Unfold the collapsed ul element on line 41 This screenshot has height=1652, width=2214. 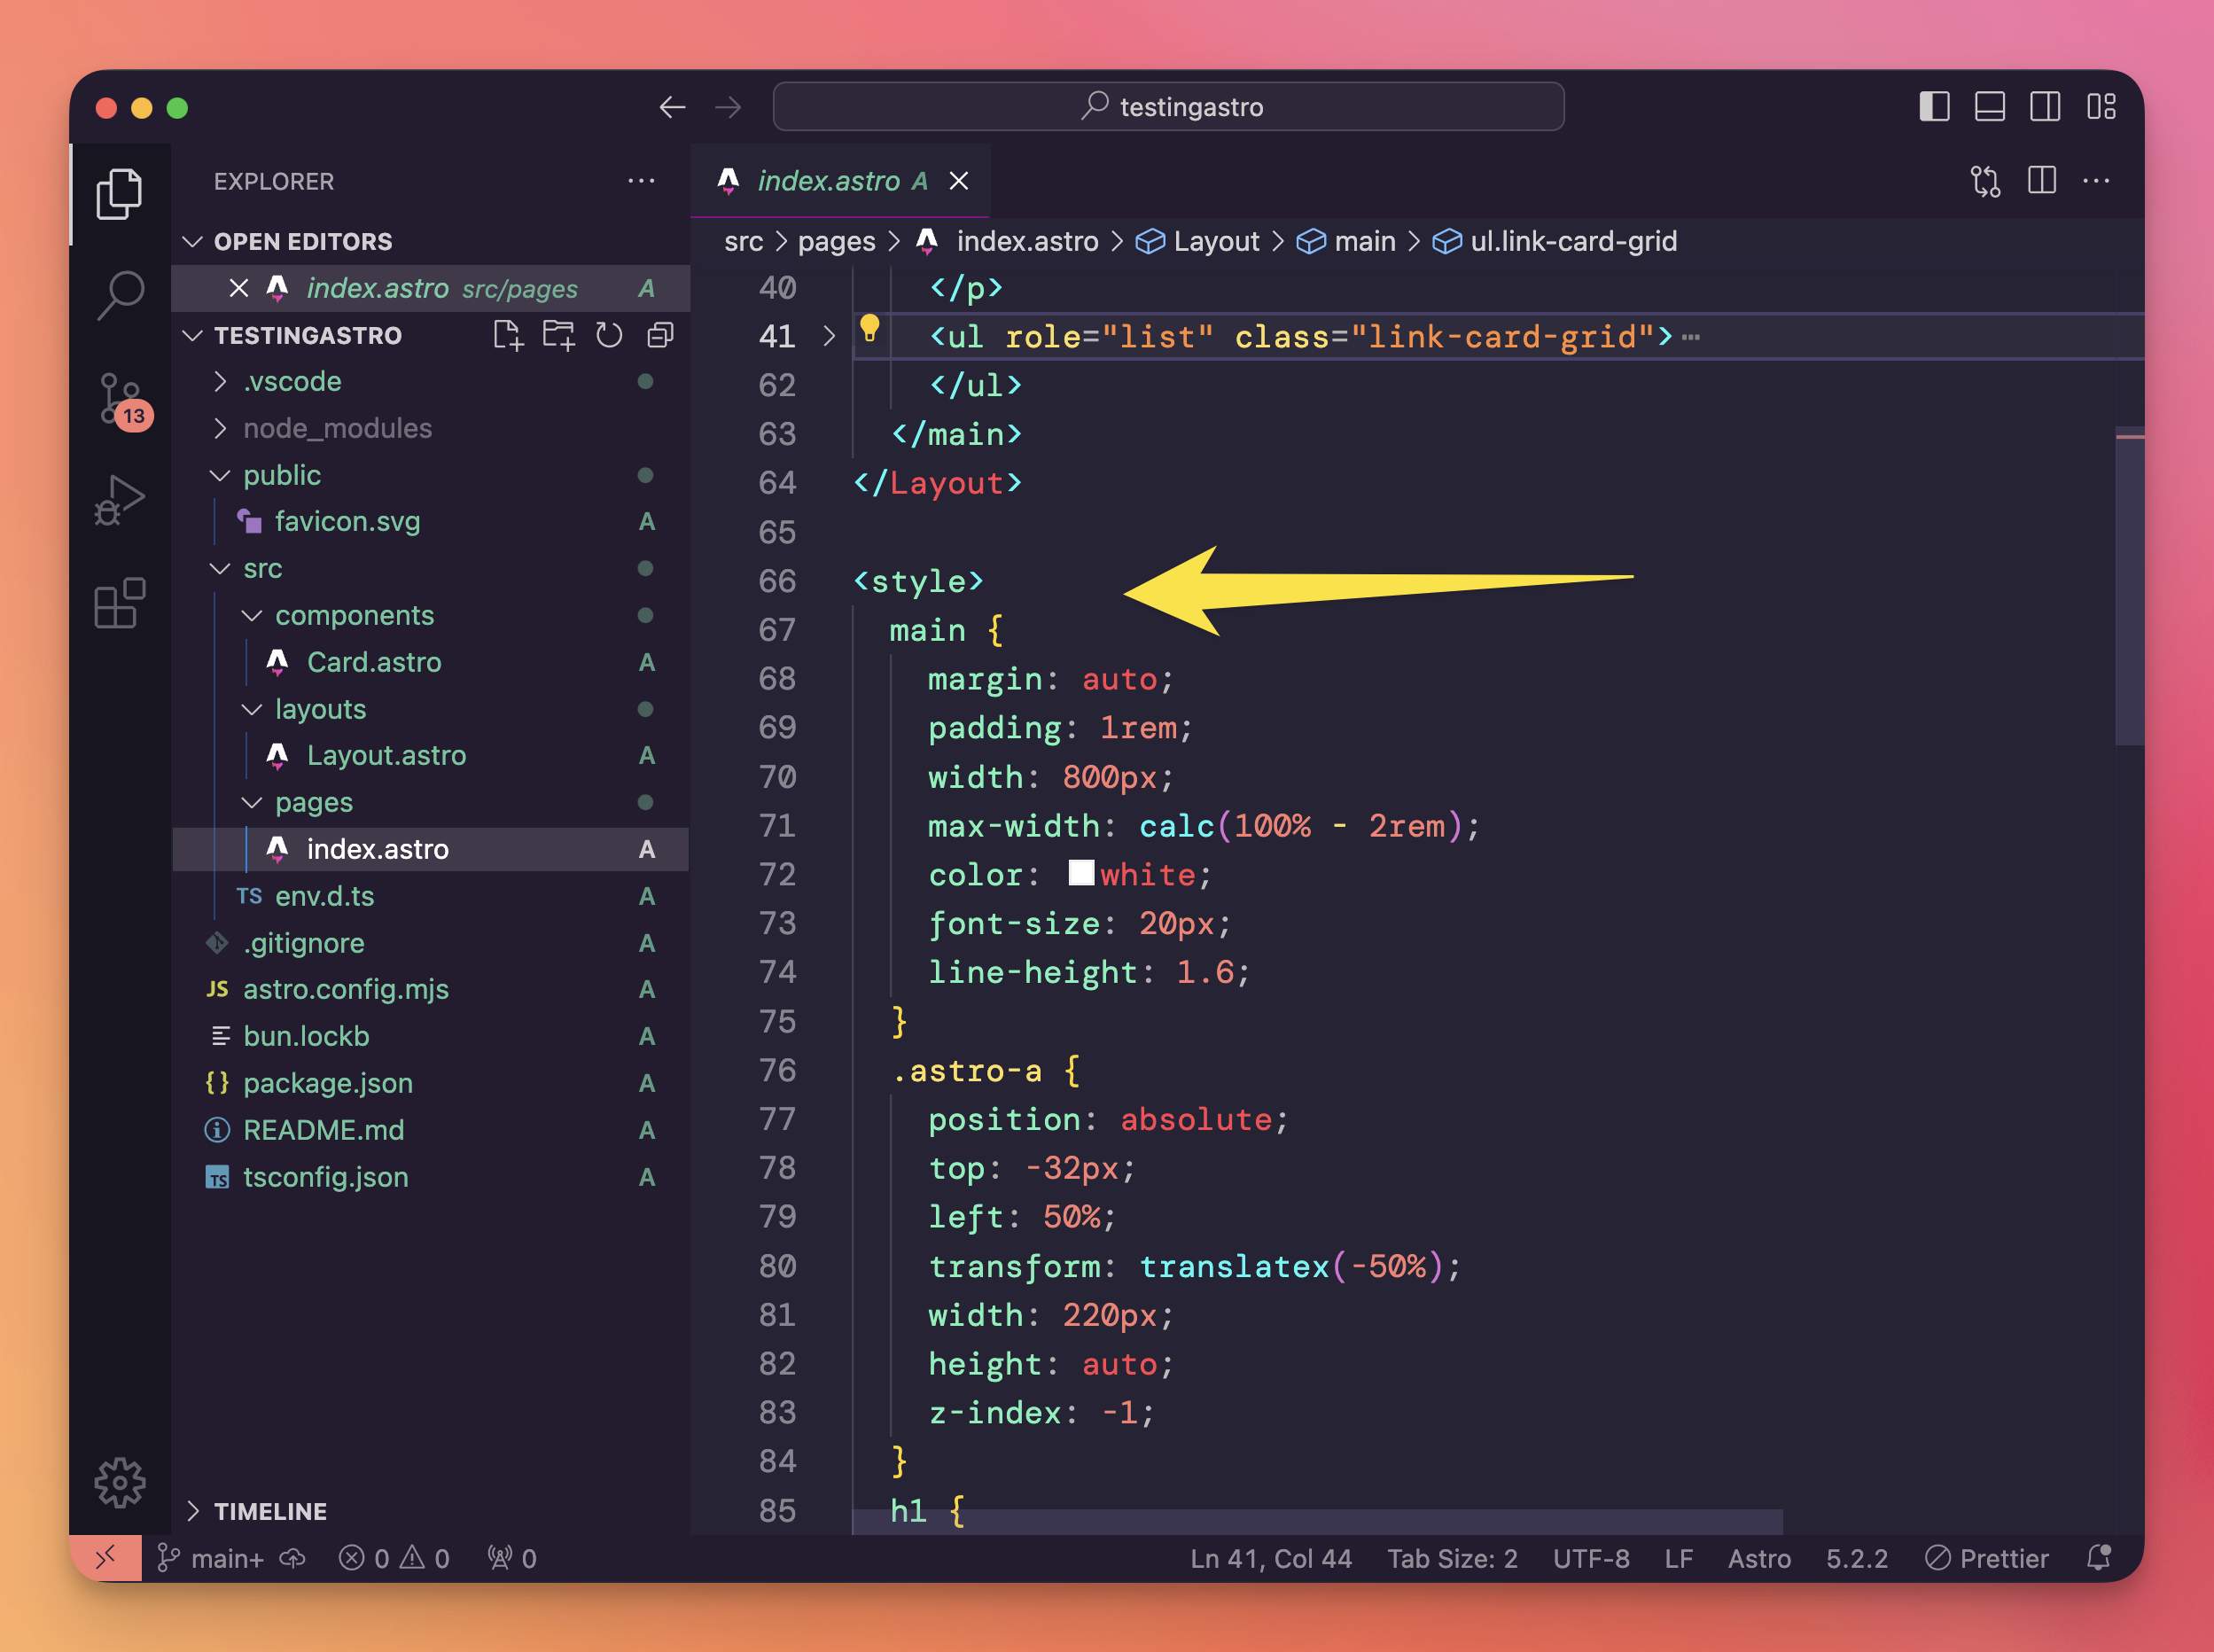[829, 336]
